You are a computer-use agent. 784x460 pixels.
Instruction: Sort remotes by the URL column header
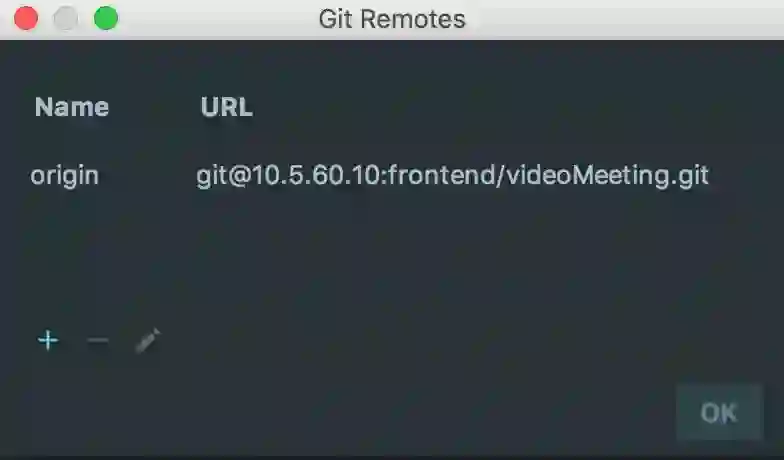226,106
